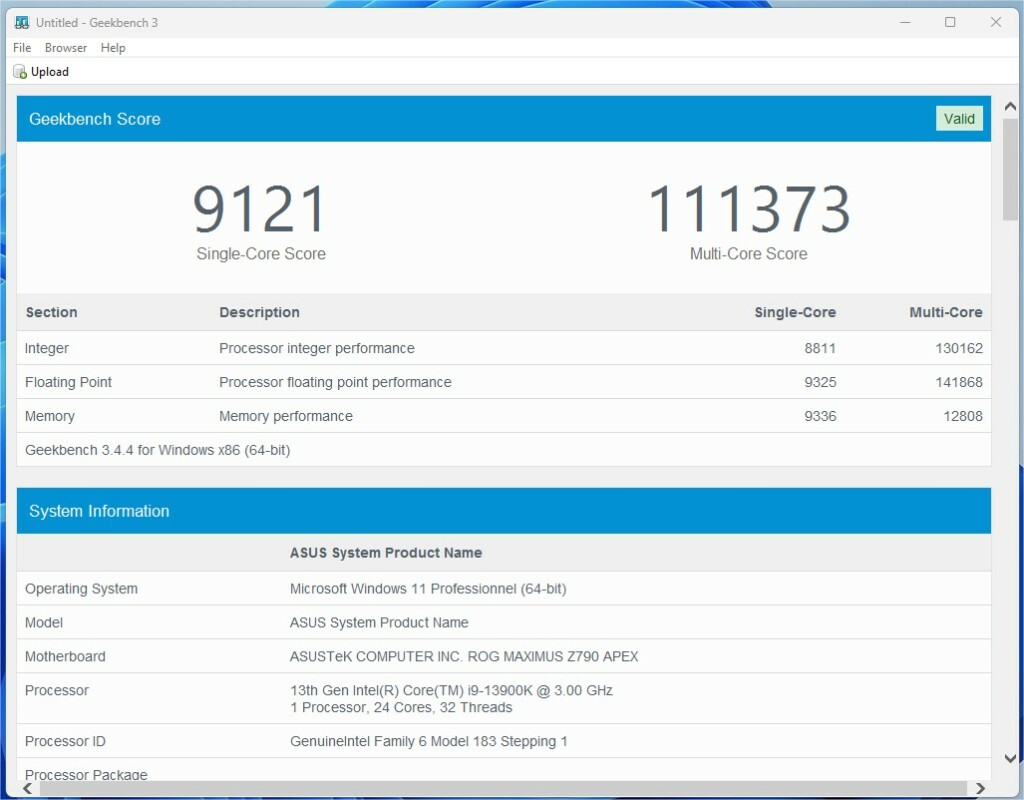The width and height of the screenshot is (1024, 800).
Task: Click the Upload toolbar button
Action: tap(40, 72)
